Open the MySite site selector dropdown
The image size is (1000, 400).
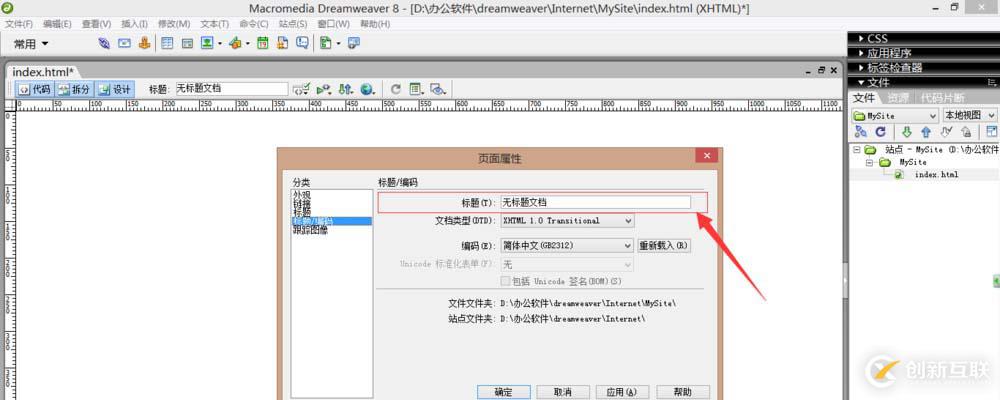point(895,115)
